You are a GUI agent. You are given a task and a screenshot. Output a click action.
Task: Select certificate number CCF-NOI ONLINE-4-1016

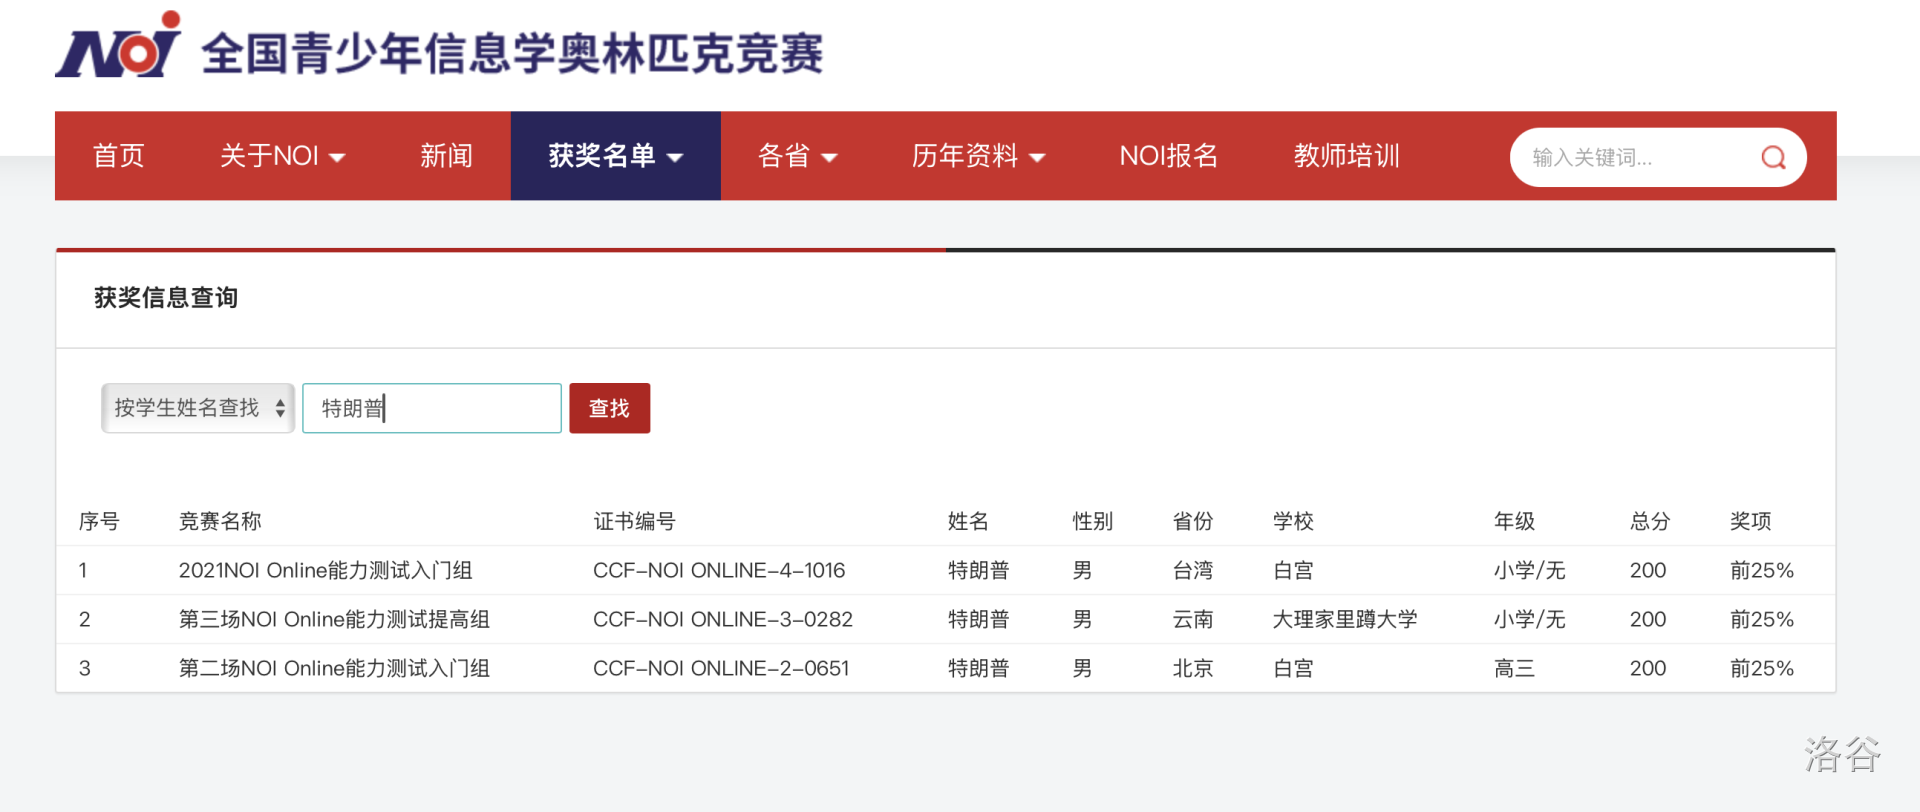[719, 570]
